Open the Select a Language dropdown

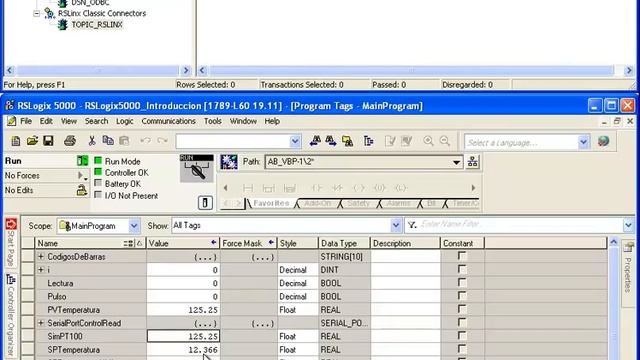coord(584,142)
